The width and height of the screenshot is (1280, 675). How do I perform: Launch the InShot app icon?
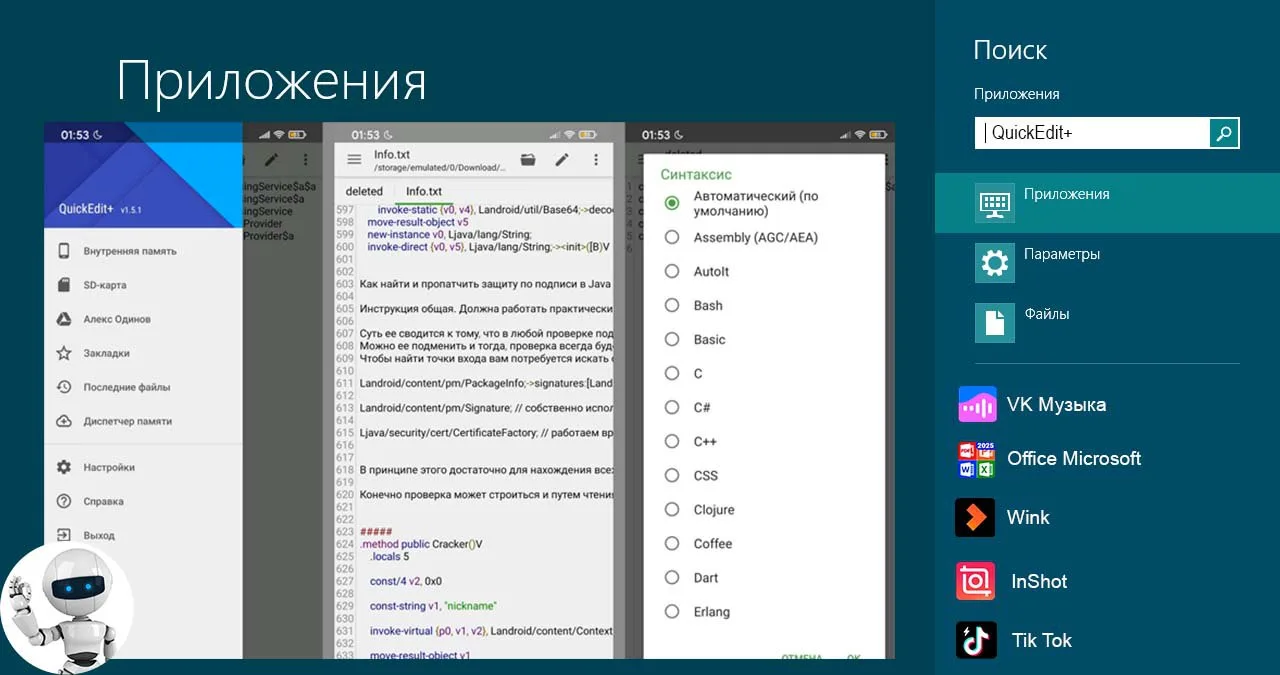pos(975,581)
